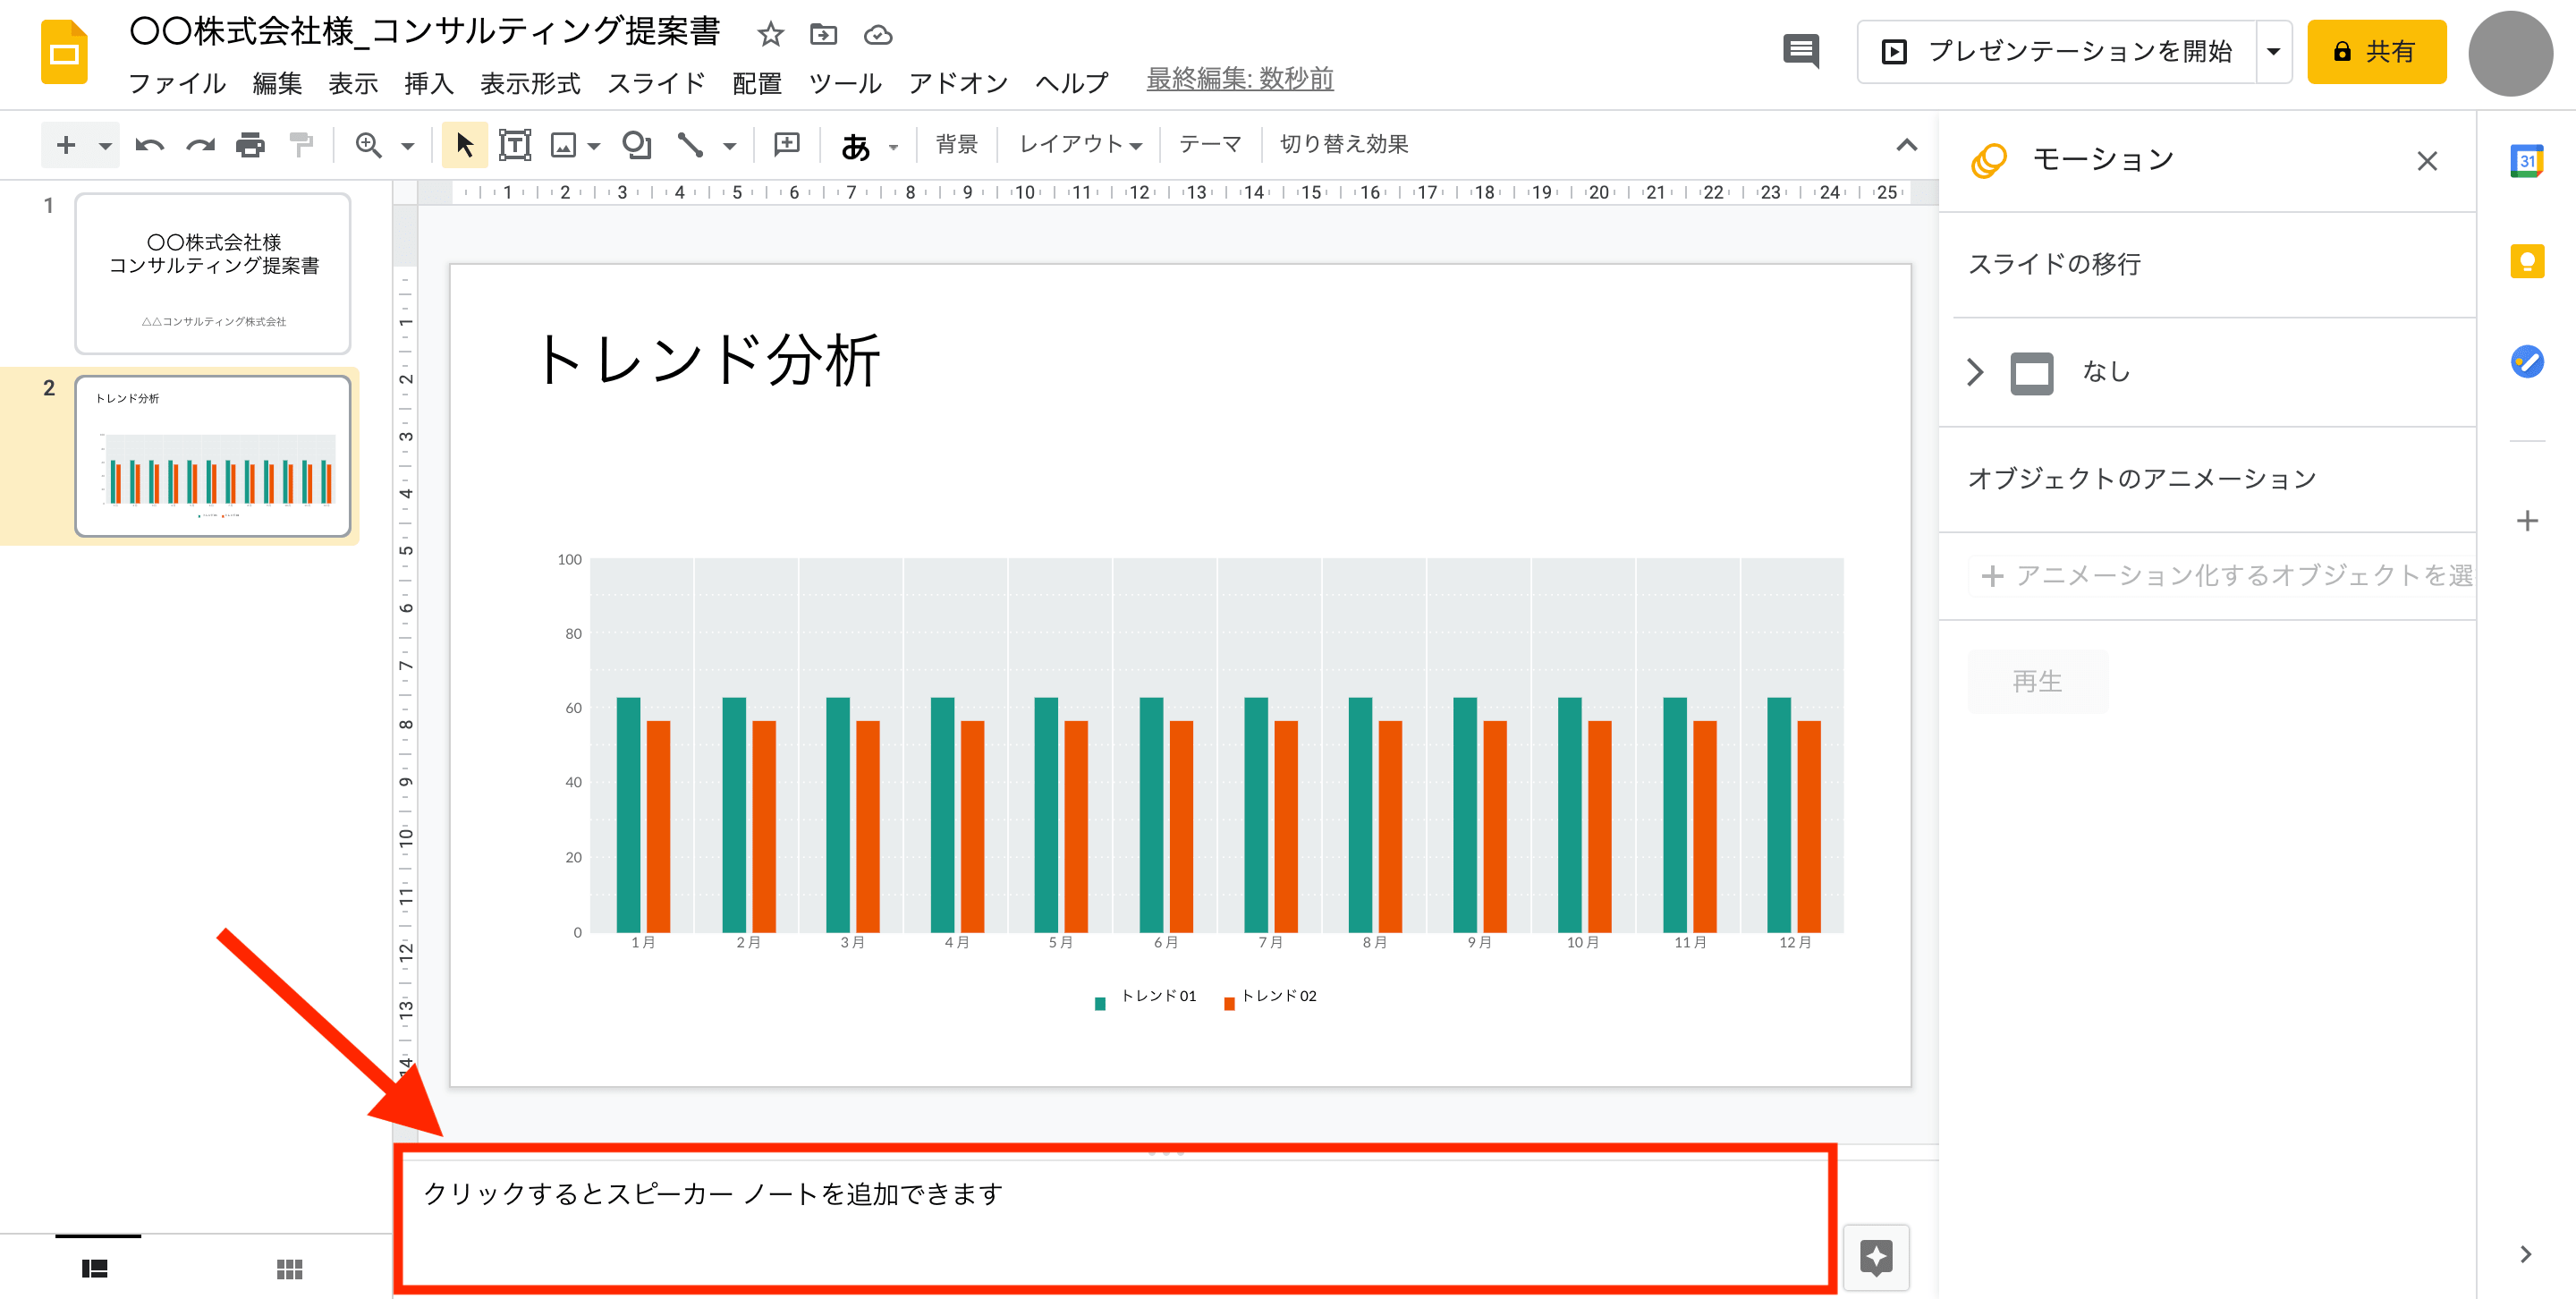2576x1299 pixels.
Task: Select the line tool
Action: coord(690,146)
